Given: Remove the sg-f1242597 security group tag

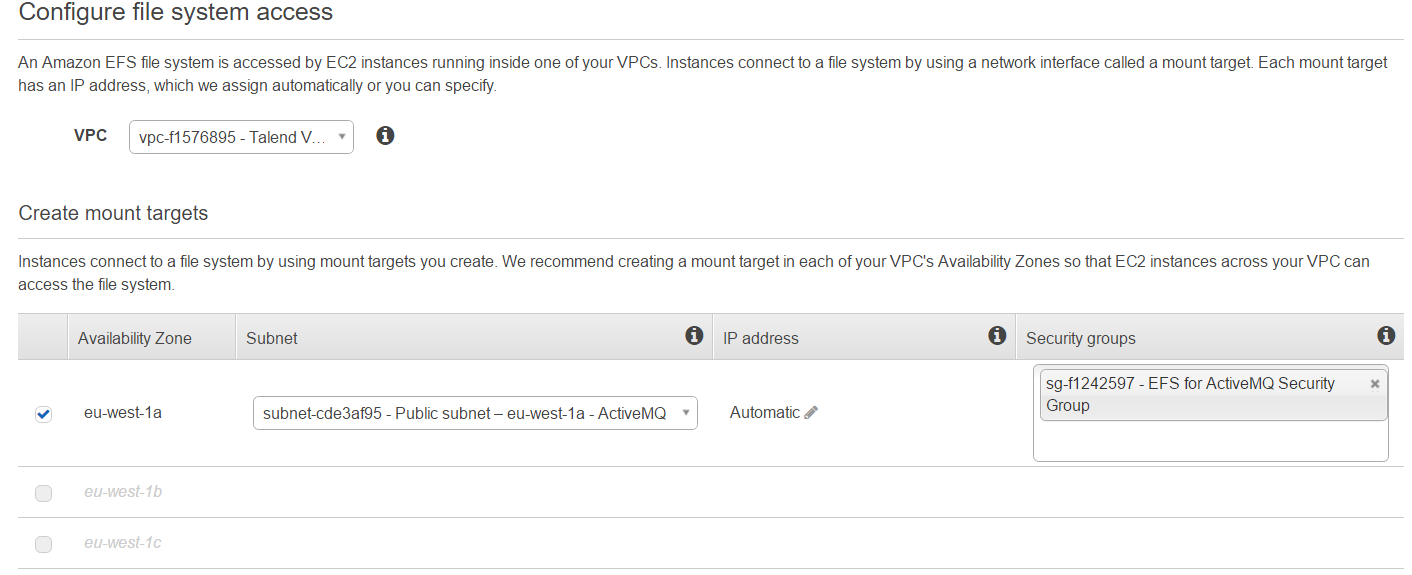Looking at the screenshot, I should point(1375,383).
